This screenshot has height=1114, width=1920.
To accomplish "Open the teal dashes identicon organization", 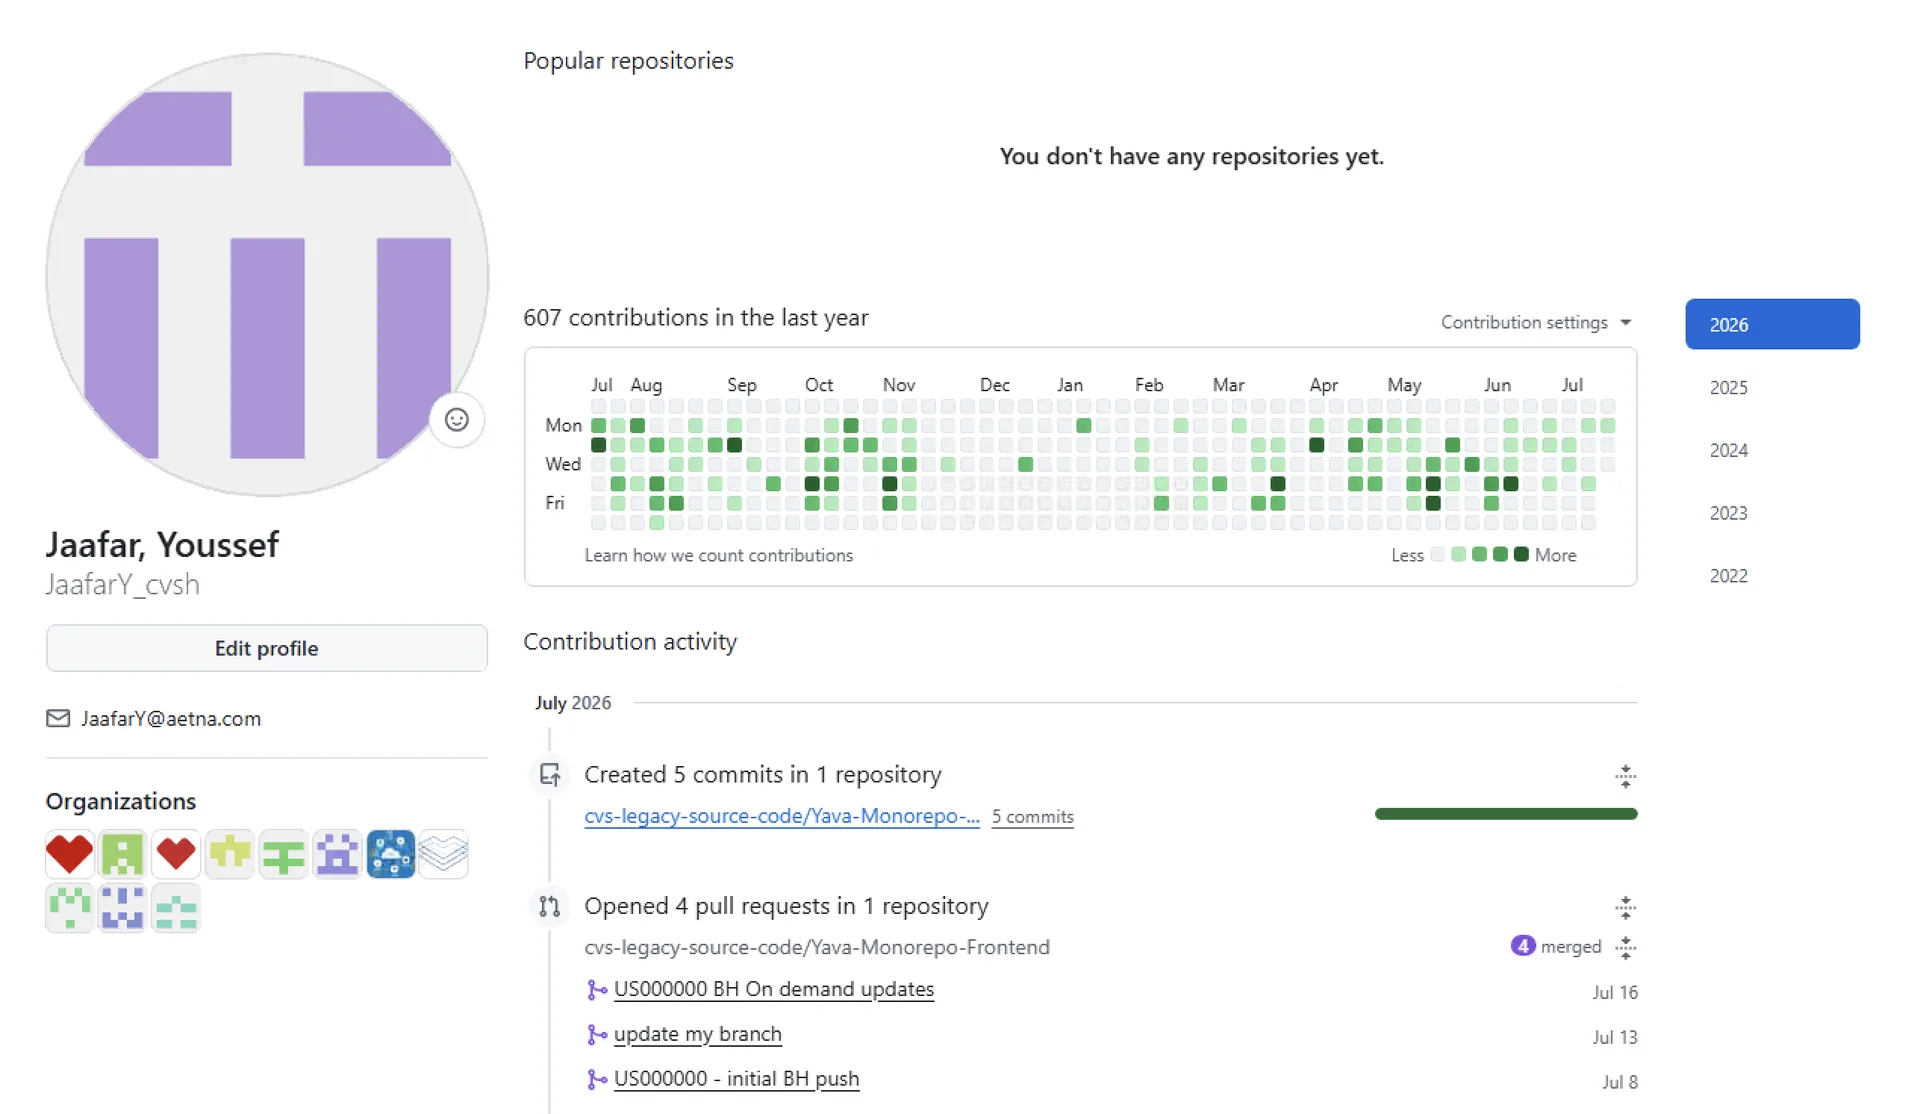I will point(176,908).
